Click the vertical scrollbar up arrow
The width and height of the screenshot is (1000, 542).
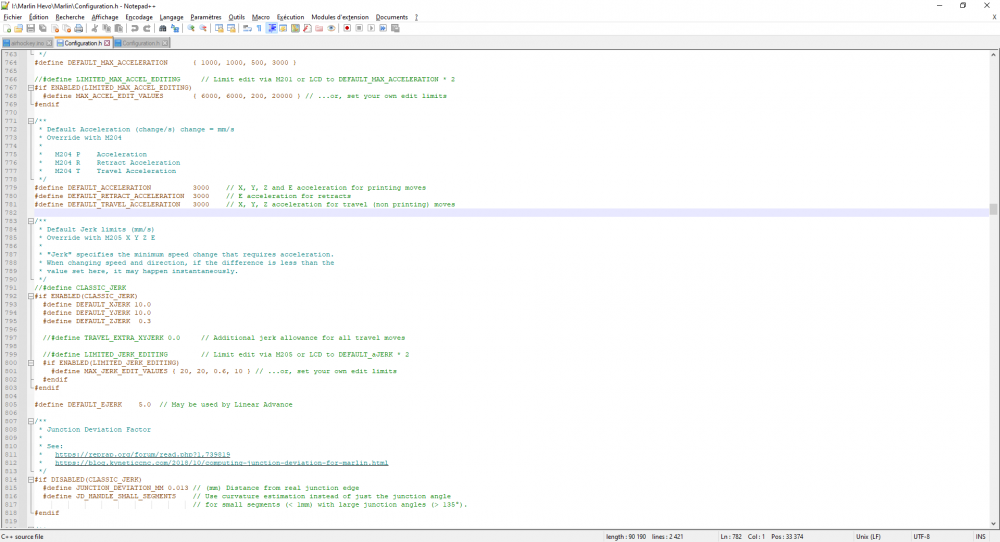point(993,55)
